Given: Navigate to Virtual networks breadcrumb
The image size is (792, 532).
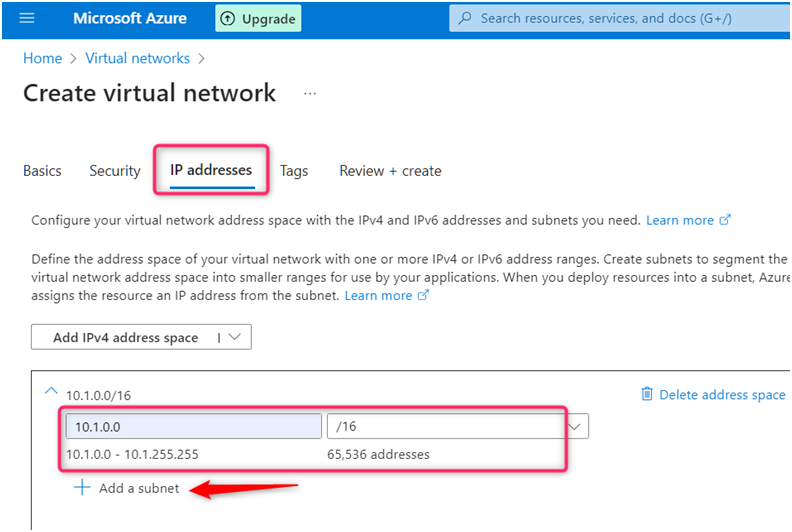Looking at the screenshot, I should point(139,59).
